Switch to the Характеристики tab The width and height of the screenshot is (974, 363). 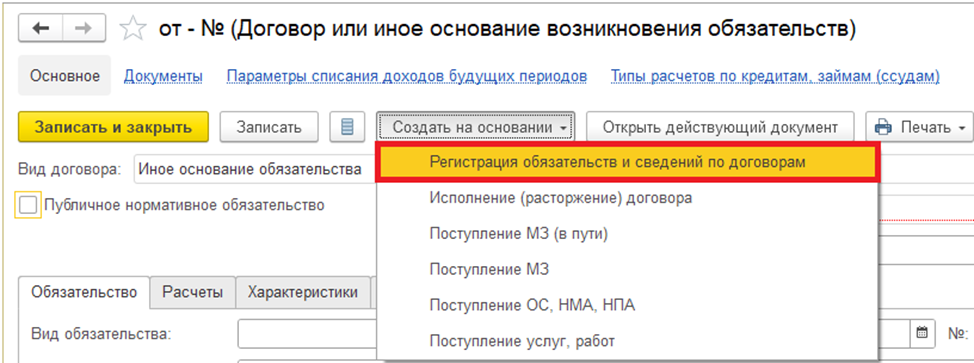tap(303, 292)
